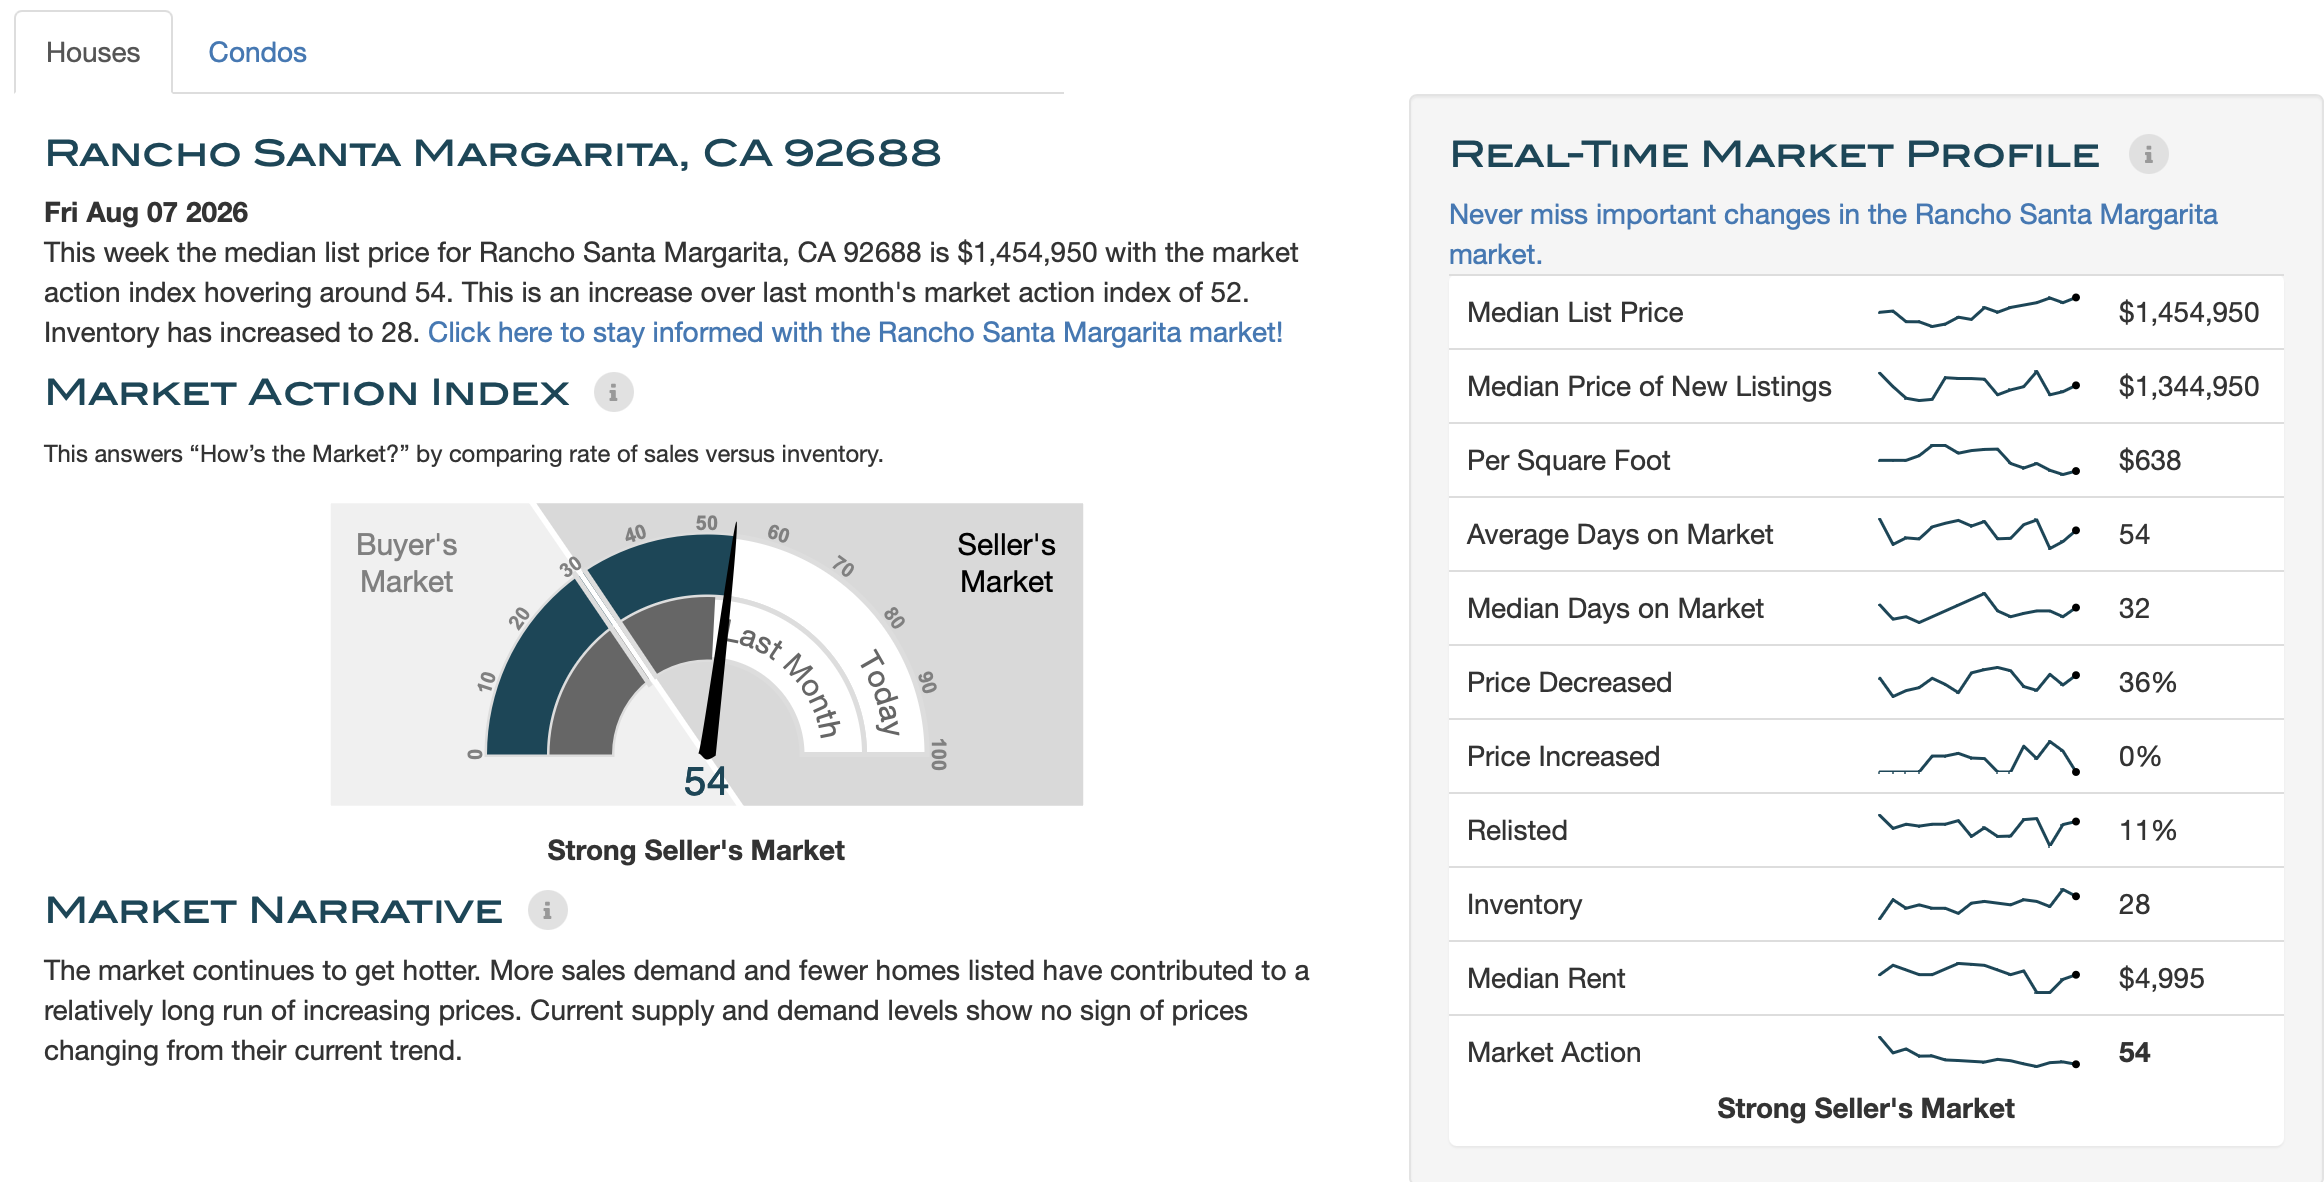Click the Market Action sparkline chart
Viewport: 2324px width, 1182px height.
[1978, 1052]
